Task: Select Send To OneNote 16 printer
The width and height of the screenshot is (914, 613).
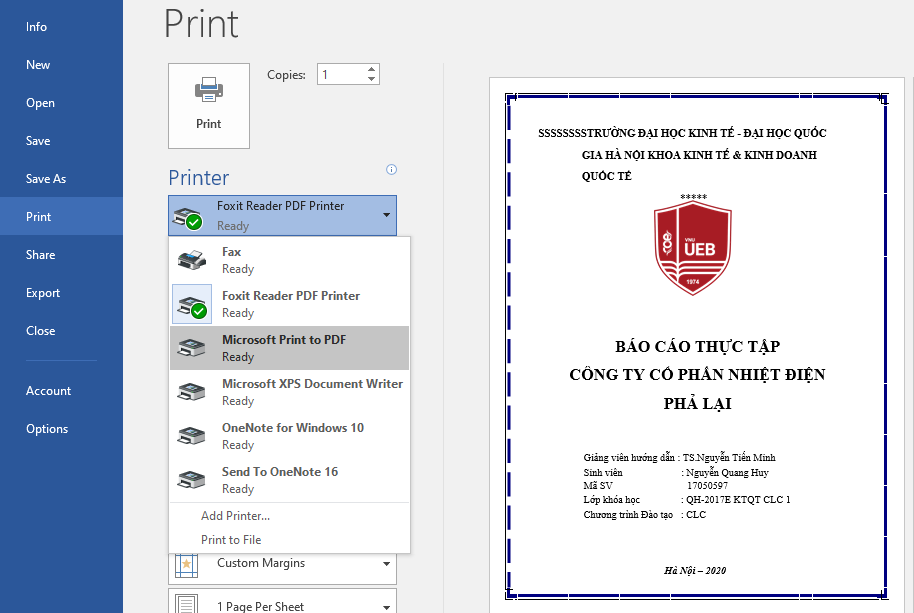Action: [290, 480]
